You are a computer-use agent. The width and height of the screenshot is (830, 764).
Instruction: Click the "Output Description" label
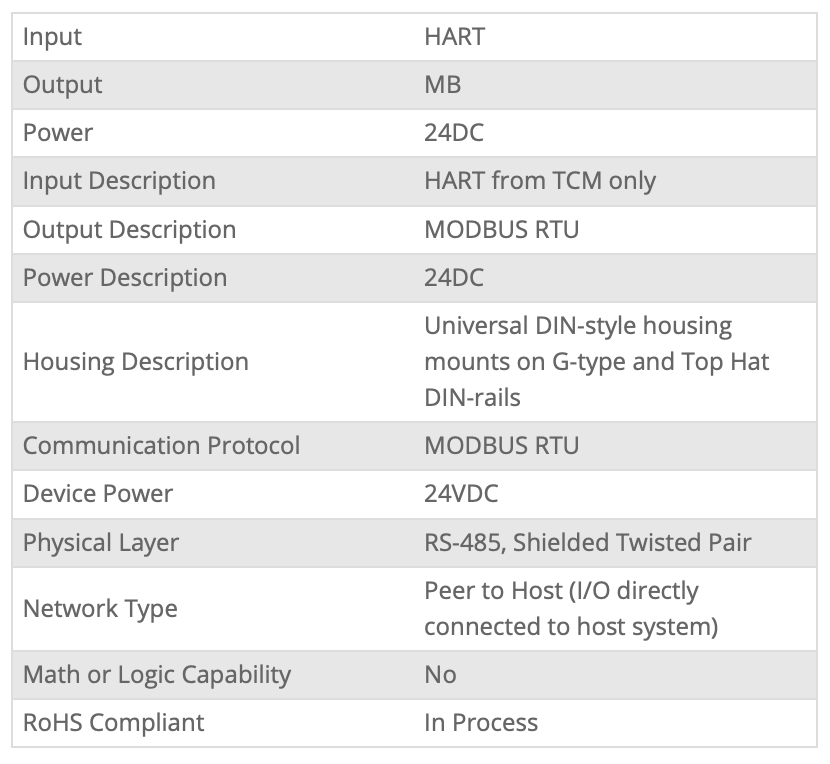129,229
